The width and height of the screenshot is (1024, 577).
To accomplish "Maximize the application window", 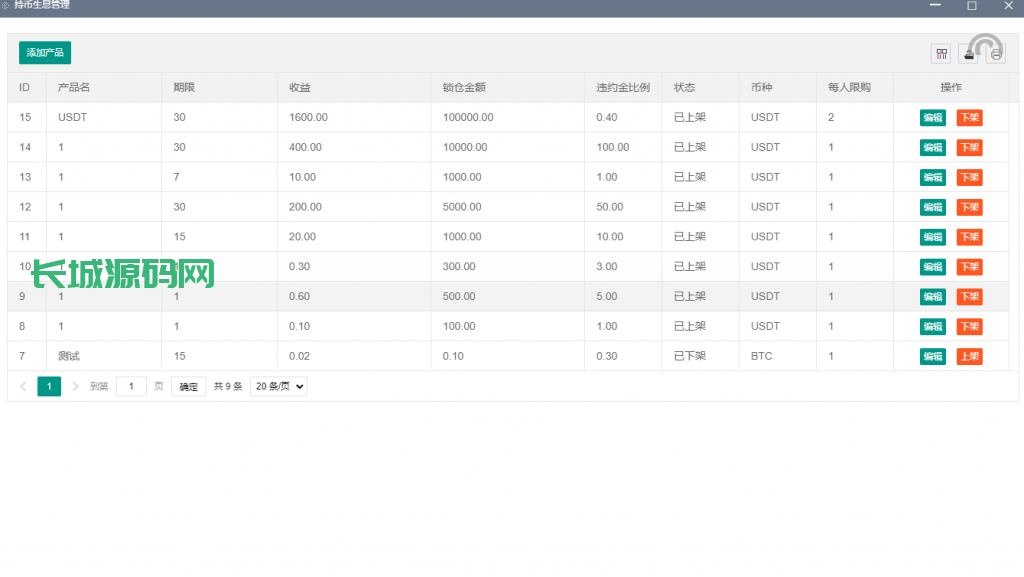I will pos(971,6).
